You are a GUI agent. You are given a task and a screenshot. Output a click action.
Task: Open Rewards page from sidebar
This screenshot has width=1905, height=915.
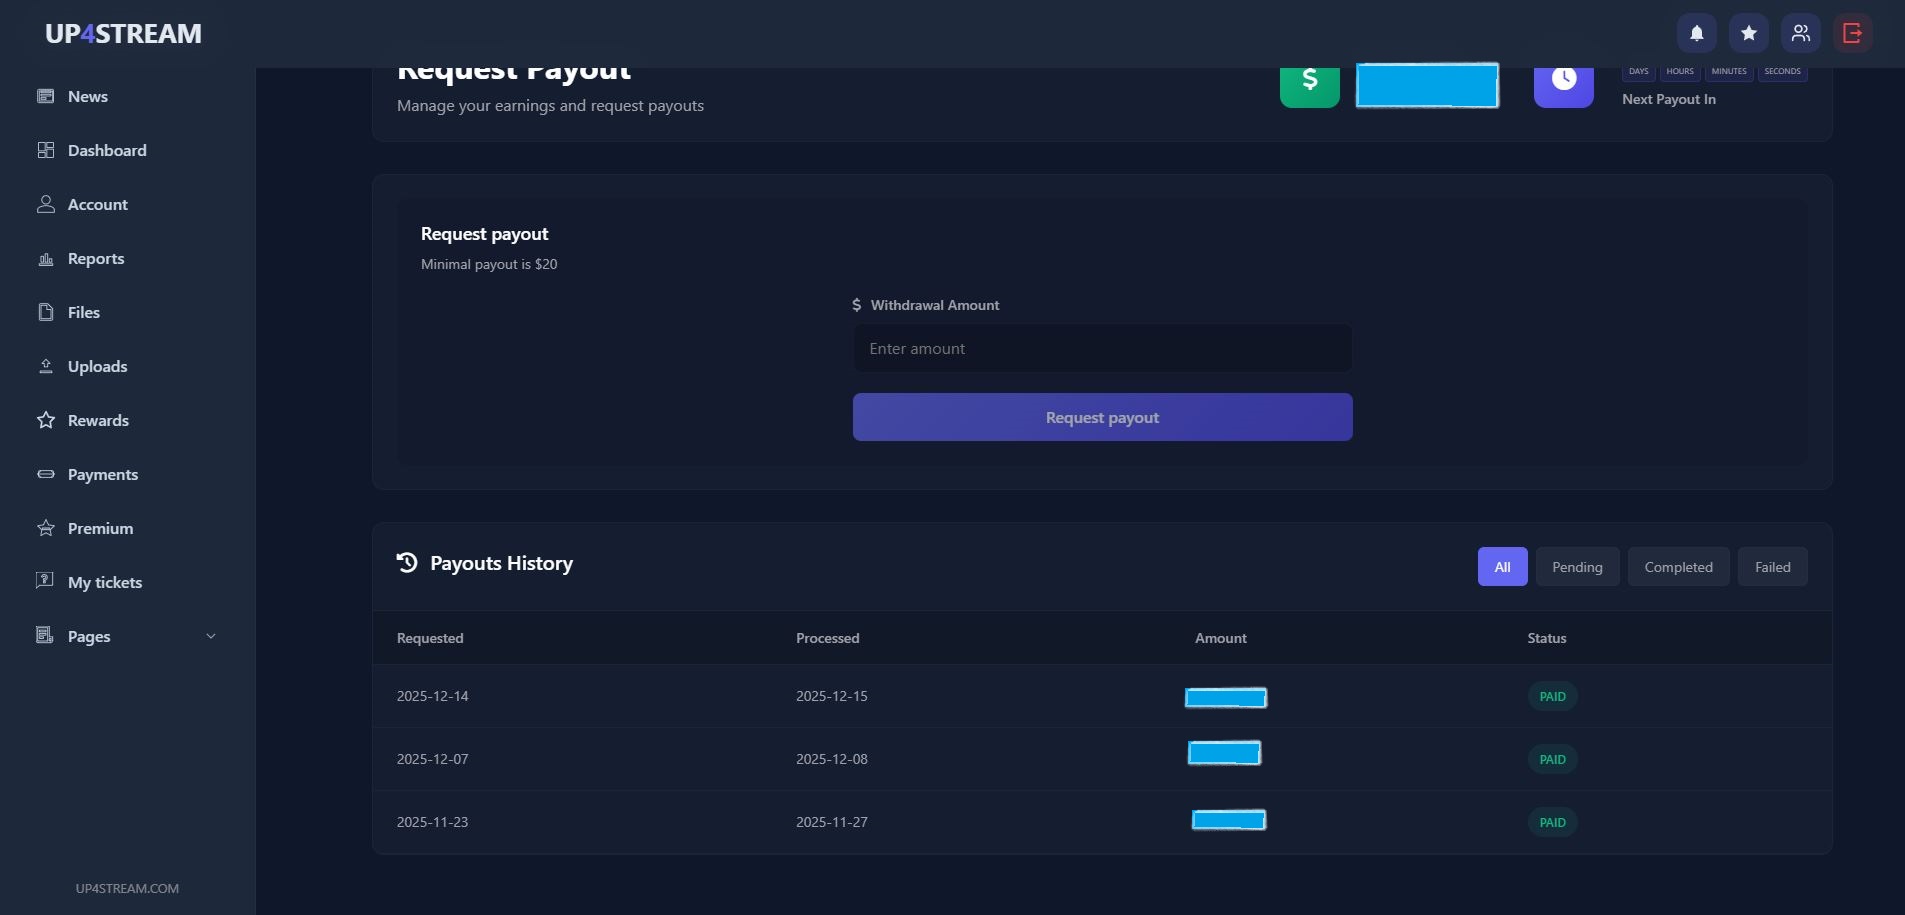pyautogui.click(x=98, y=420)
